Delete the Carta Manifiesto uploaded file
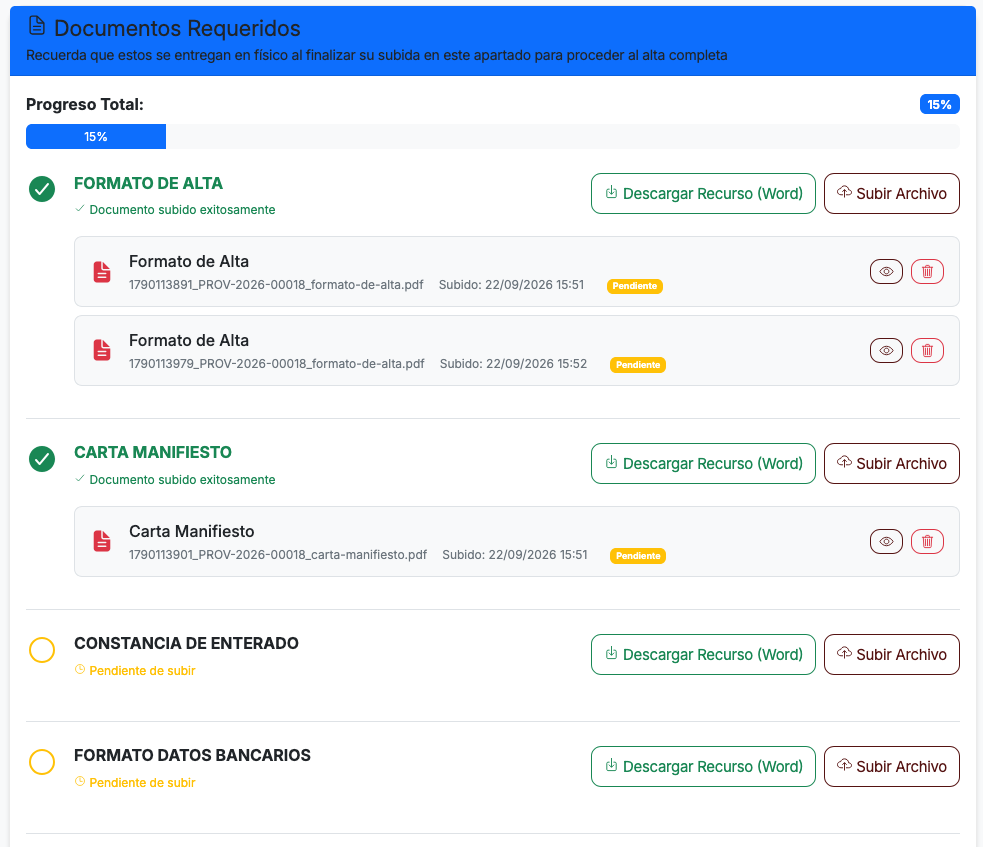The width and height of the screenshot is (983, 847). (x=927, y=542)
